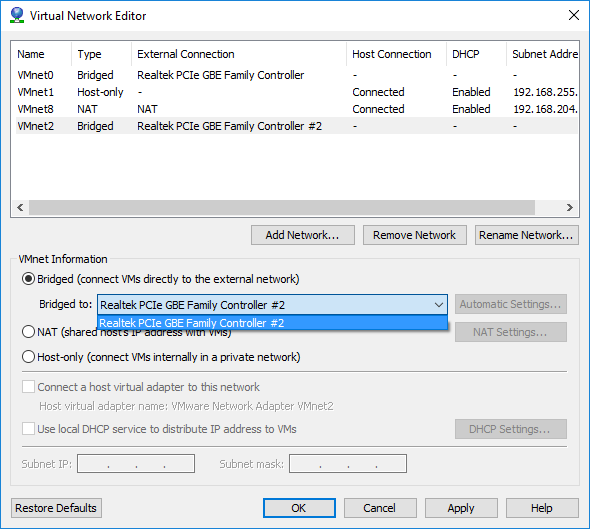The image size is (590, 529).
Task: Confirm with the OK button
Action: tap(299, 508)
